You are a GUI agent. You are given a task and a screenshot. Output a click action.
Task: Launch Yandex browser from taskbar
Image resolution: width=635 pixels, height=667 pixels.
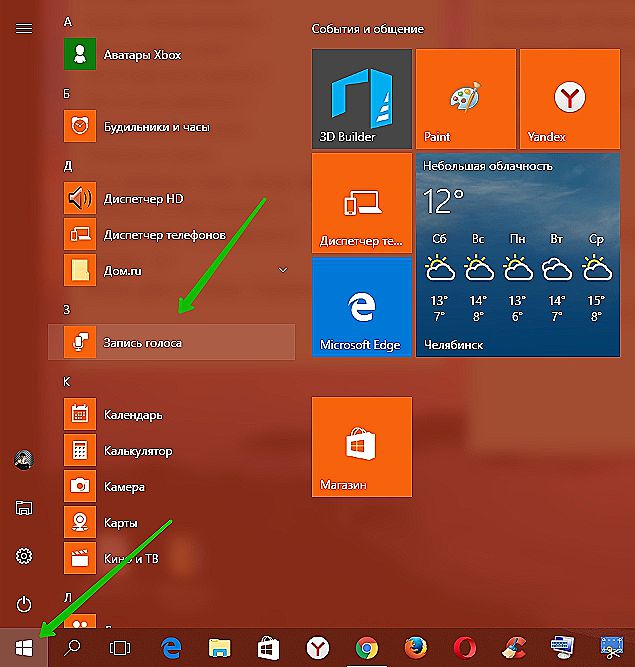[318, 648]
